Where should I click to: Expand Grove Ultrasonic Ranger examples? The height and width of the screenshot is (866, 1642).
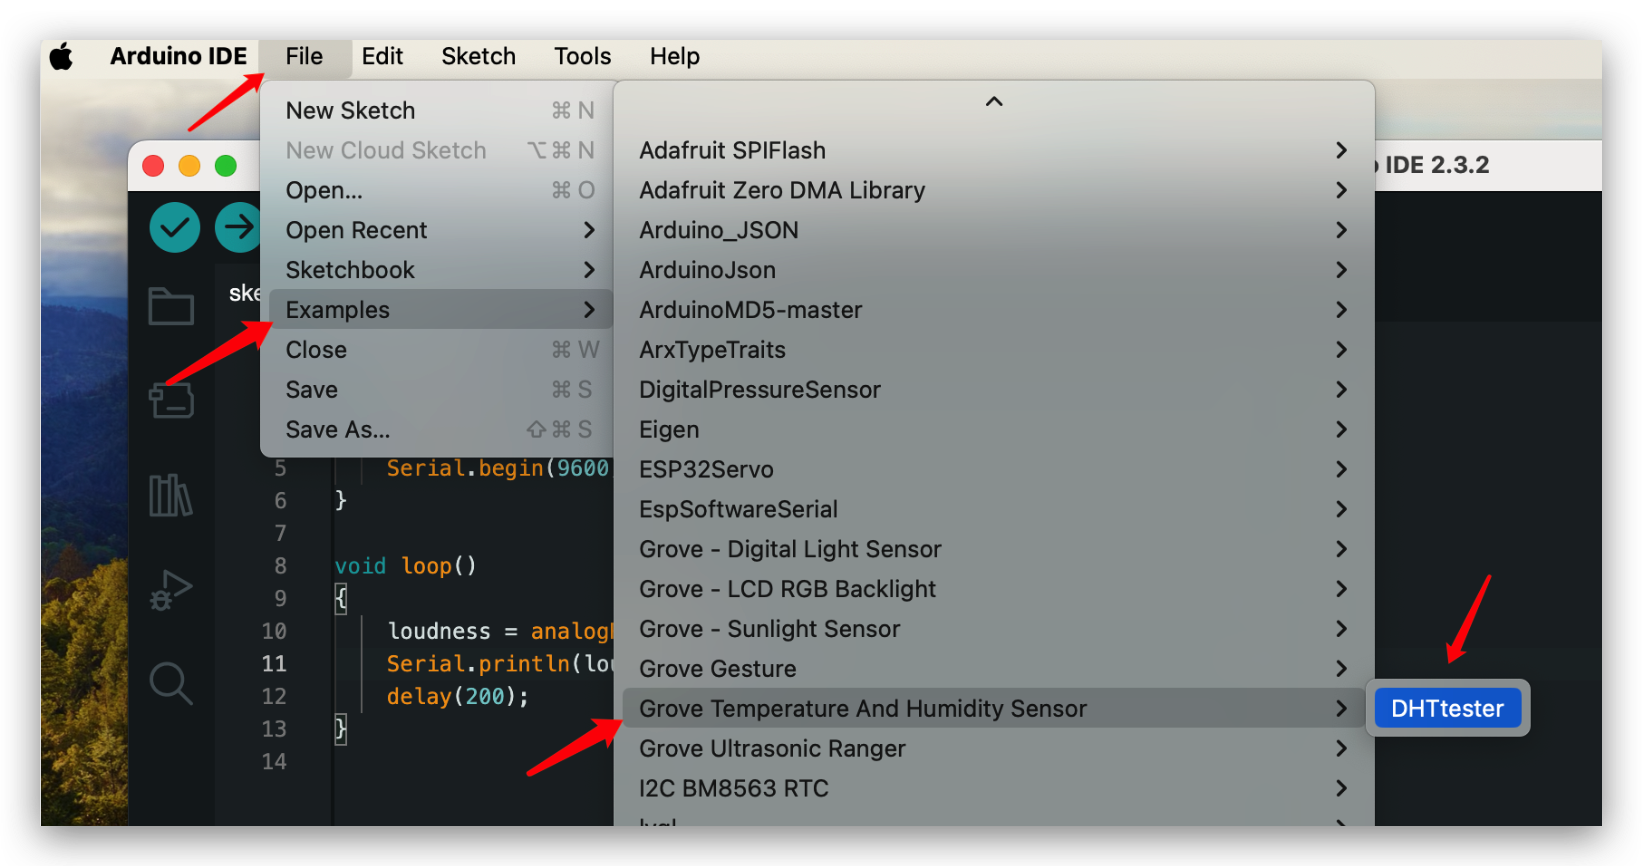tap(994, 748)
